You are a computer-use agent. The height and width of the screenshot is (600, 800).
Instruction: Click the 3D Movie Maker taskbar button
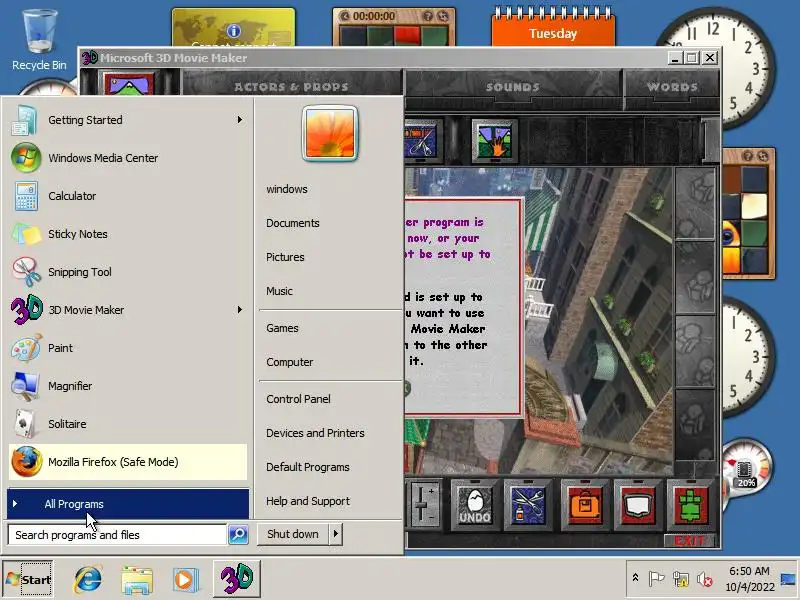pos(237,578)
